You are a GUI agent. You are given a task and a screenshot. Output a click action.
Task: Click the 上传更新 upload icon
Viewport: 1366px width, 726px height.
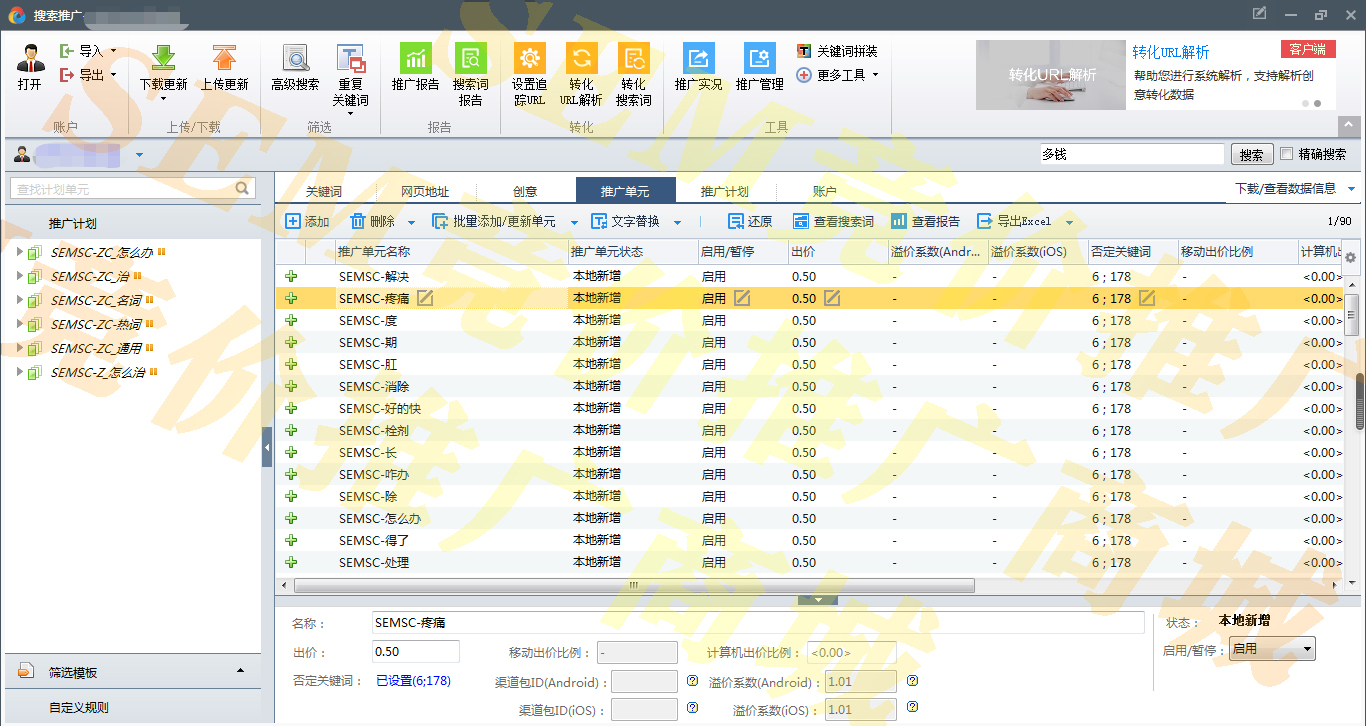[x=224, y=59]
